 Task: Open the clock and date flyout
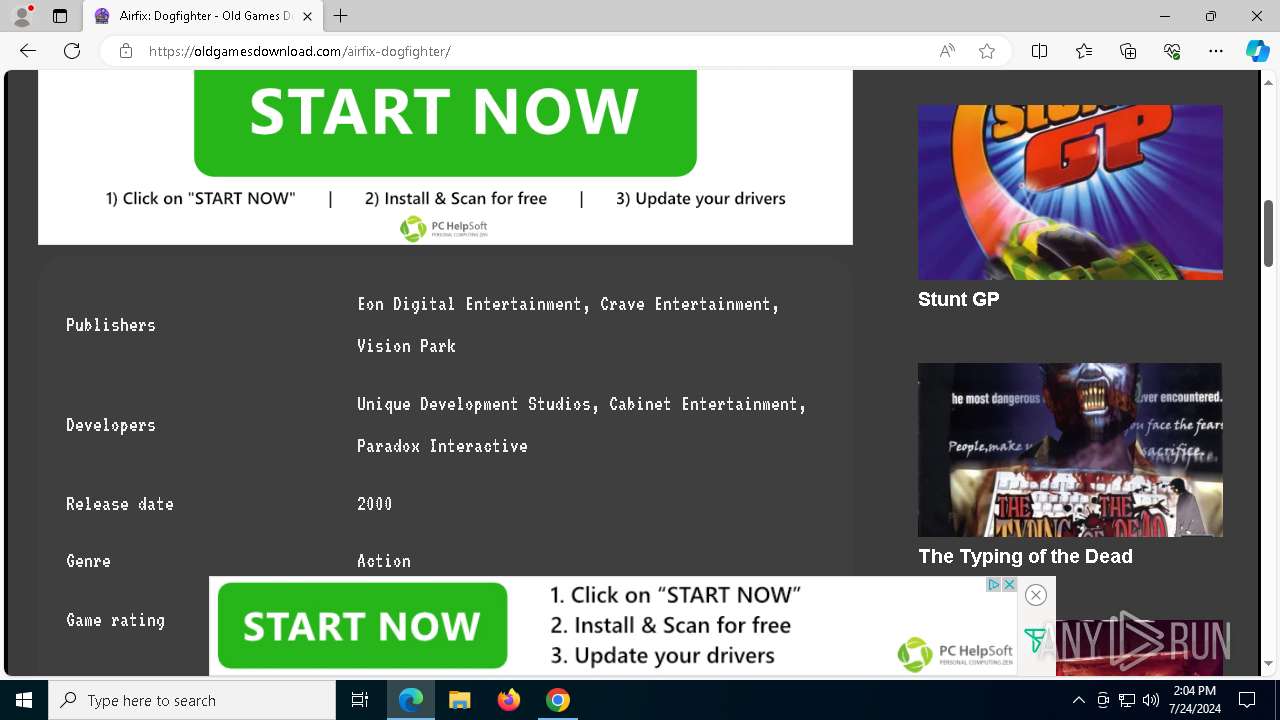point(1194,700)
